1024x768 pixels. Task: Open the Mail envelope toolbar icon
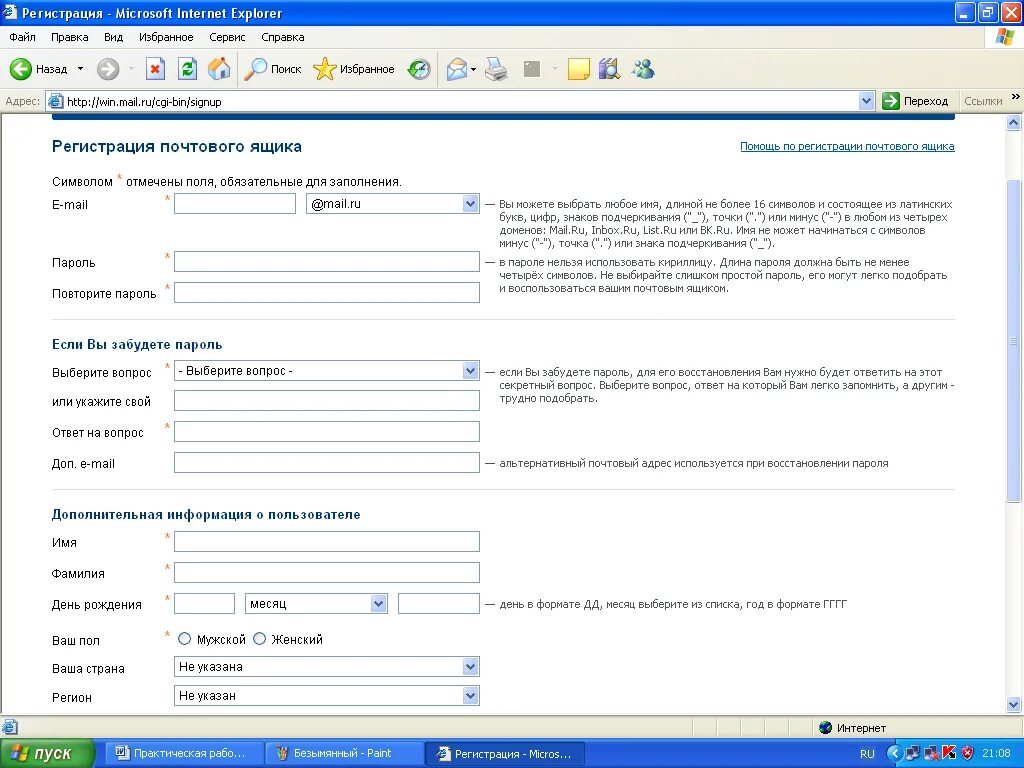coord(456,69)
